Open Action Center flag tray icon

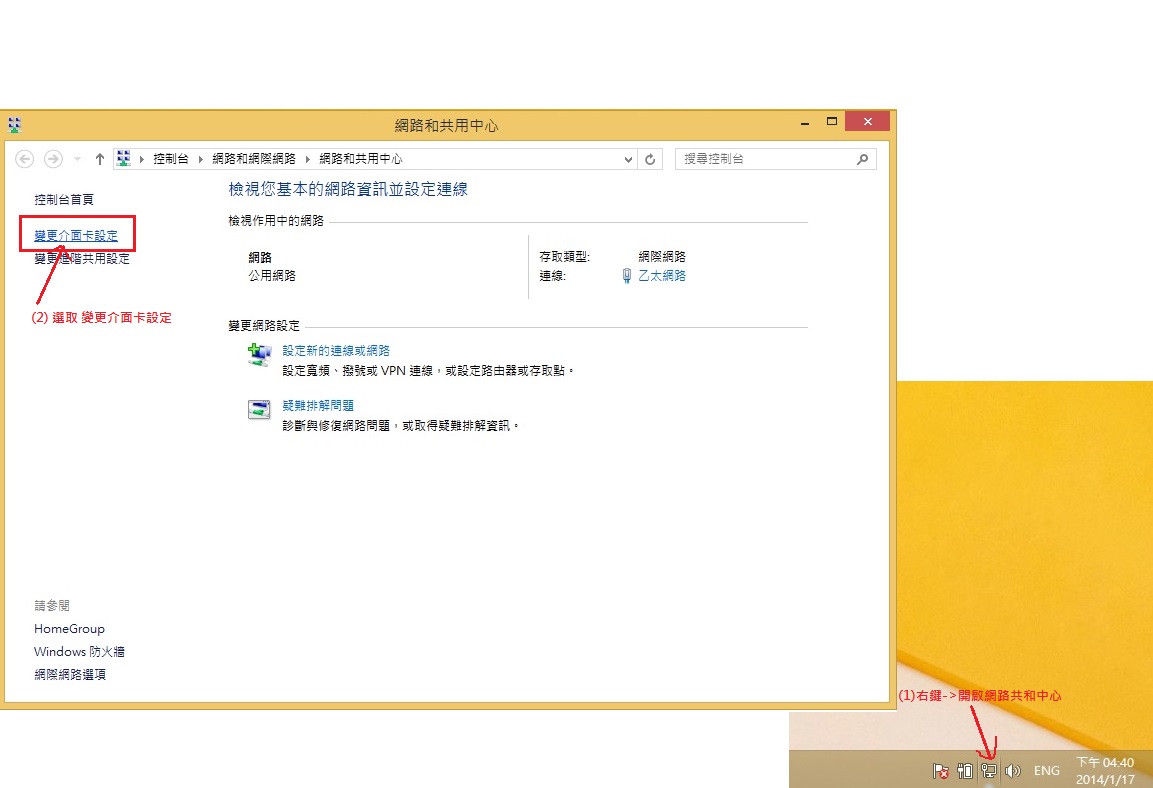click(940, 770)
